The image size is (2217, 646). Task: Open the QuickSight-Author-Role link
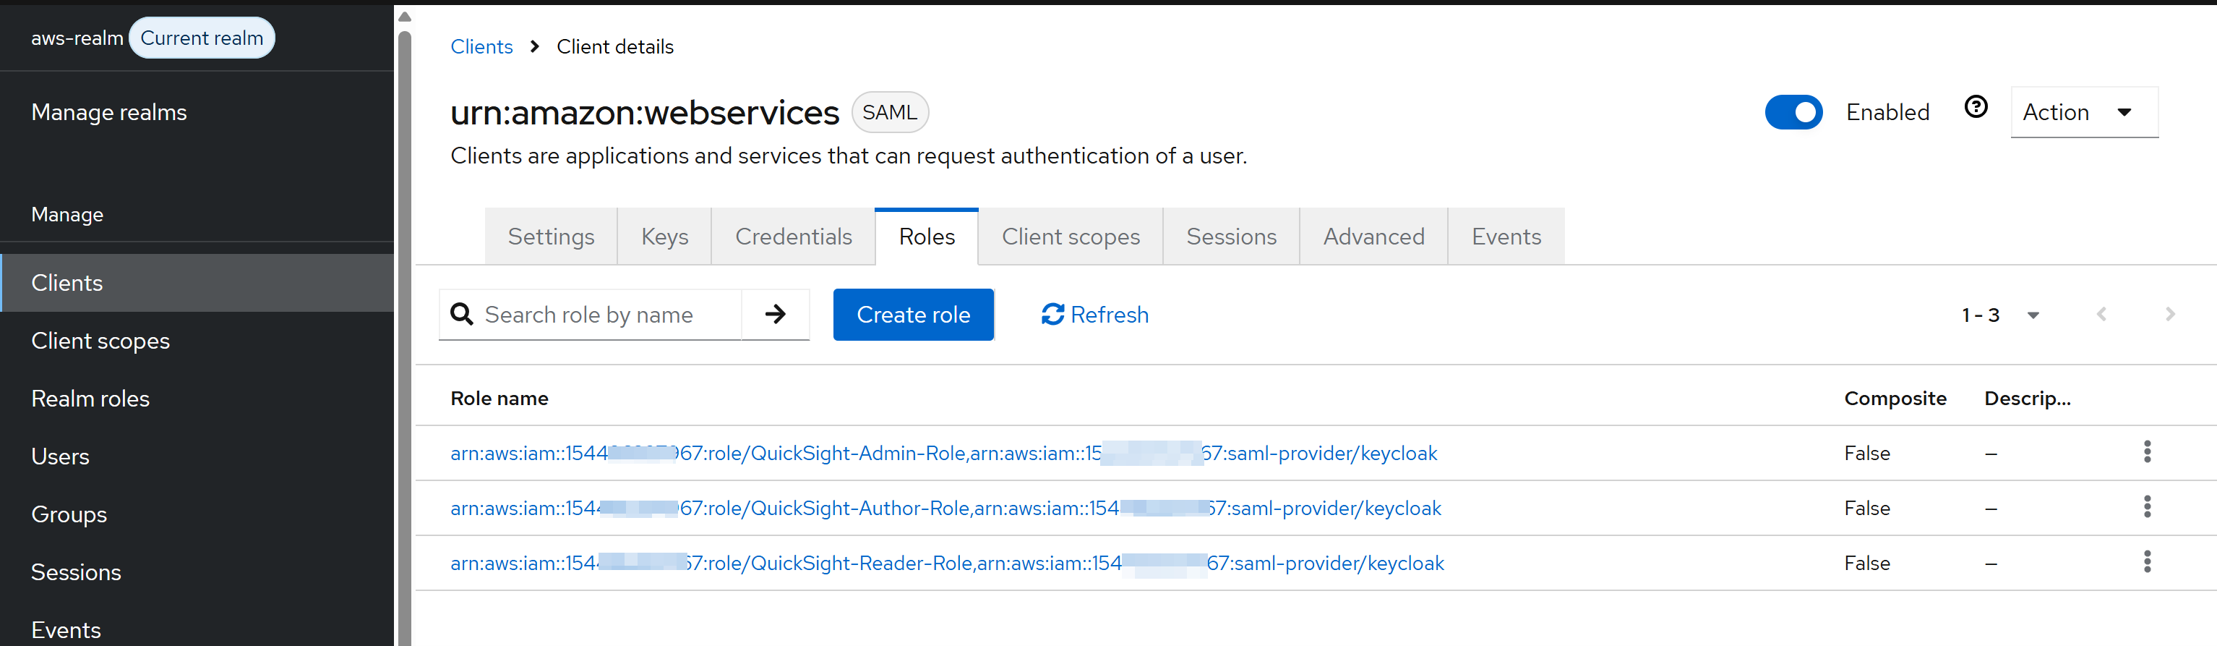(945, 508)
